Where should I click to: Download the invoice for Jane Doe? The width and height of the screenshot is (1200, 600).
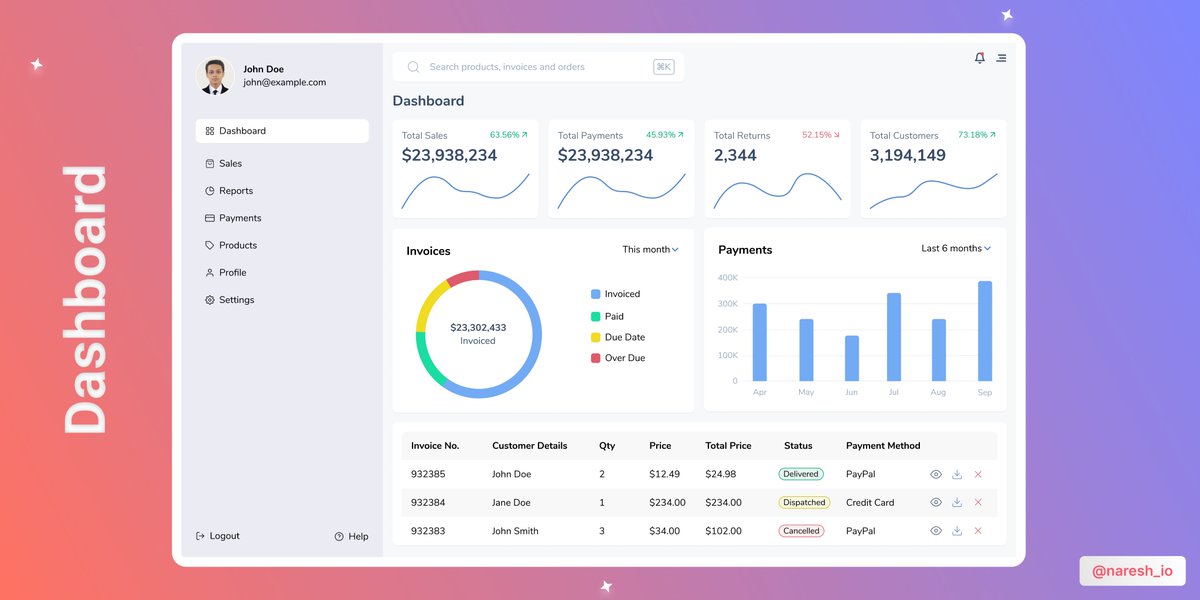[956, 502]
